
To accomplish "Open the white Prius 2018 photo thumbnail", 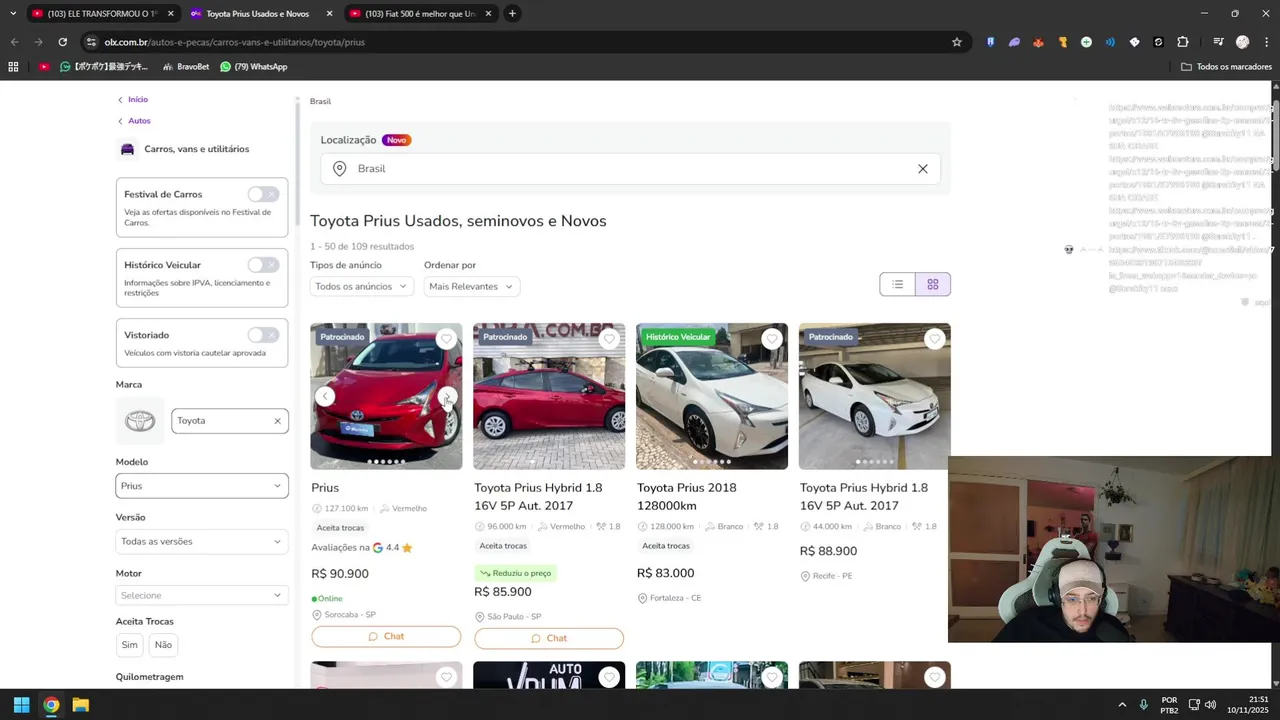I will click(x=712, y=396).
